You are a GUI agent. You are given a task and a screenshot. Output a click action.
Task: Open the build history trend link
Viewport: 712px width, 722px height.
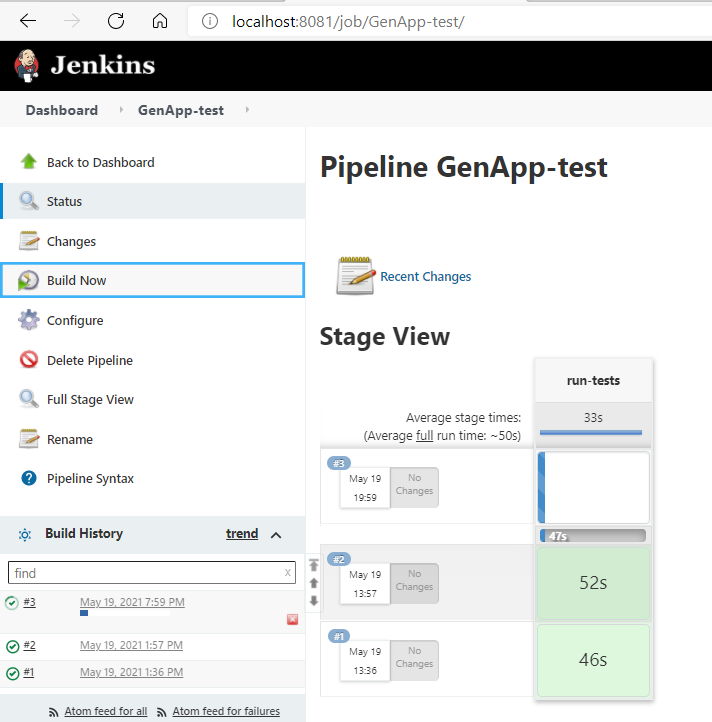[242, 534]
